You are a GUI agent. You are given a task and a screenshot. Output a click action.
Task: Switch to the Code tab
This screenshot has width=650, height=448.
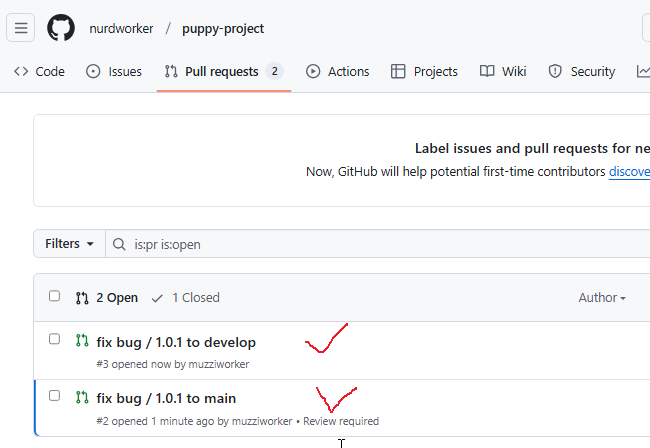[39, 72]
